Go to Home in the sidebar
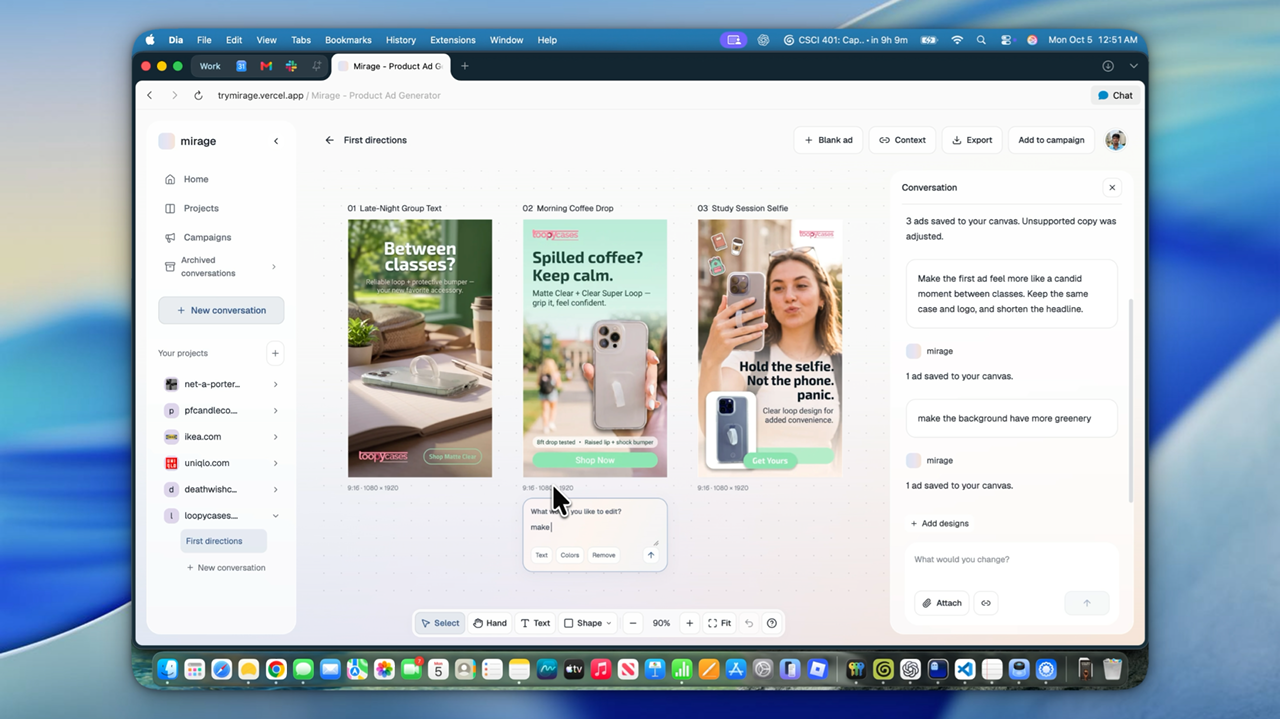Screen dimensions: 1280x719 pyautogui.click(x=196, y=179)
